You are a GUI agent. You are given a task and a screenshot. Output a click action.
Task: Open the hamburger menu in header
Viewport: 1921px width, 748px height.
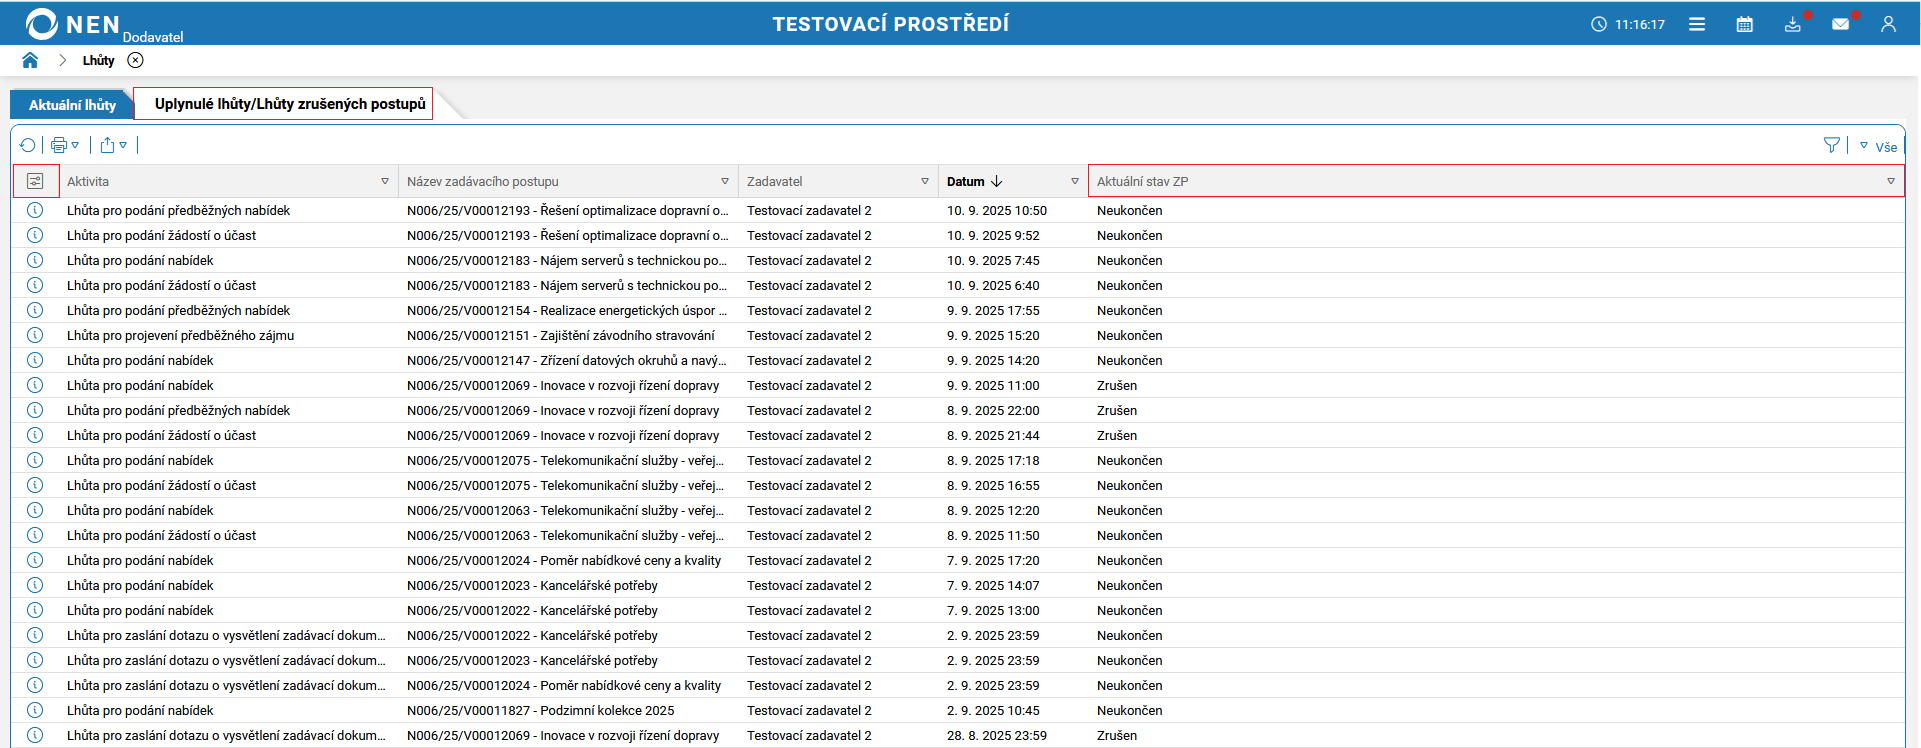click(x=1697, y=24)
